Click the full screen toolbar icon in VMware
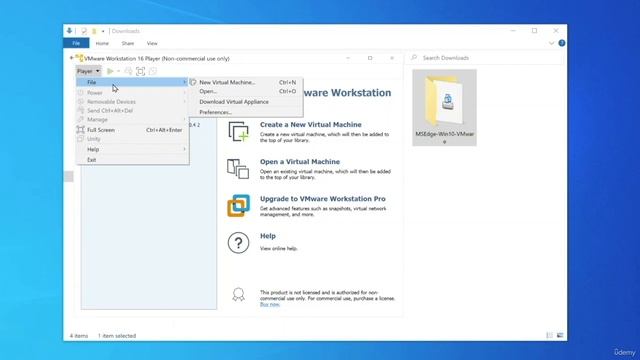 point(140,71)
